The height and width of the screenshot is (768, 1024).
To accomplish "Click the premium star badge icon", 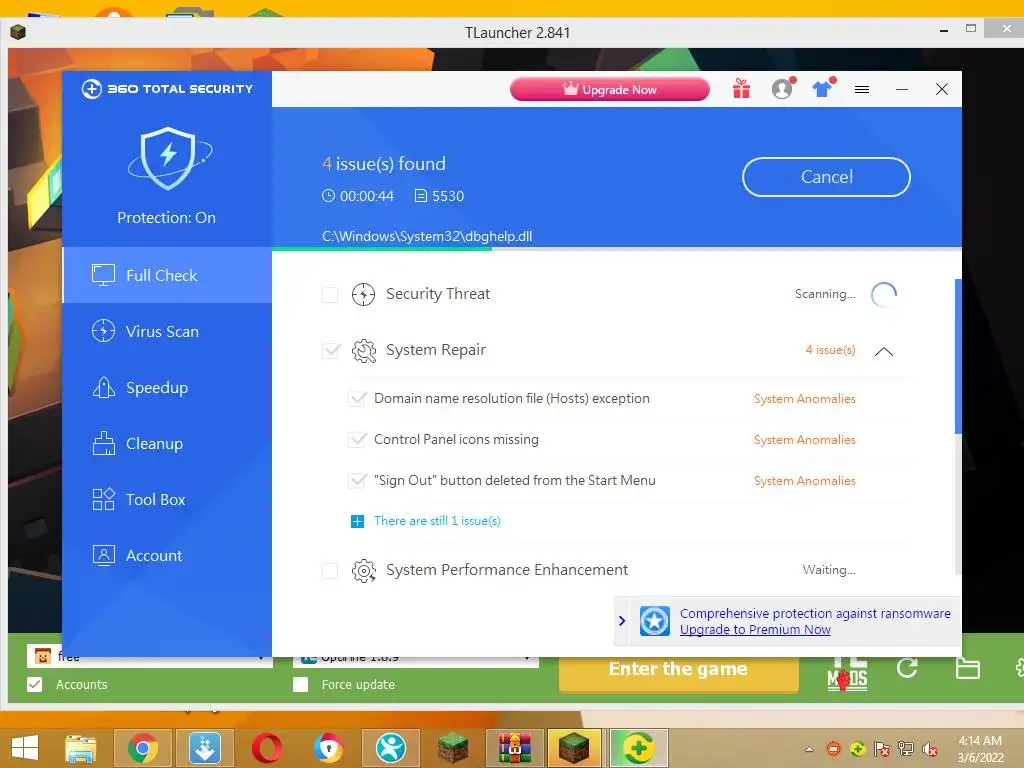I will (654, 621).
